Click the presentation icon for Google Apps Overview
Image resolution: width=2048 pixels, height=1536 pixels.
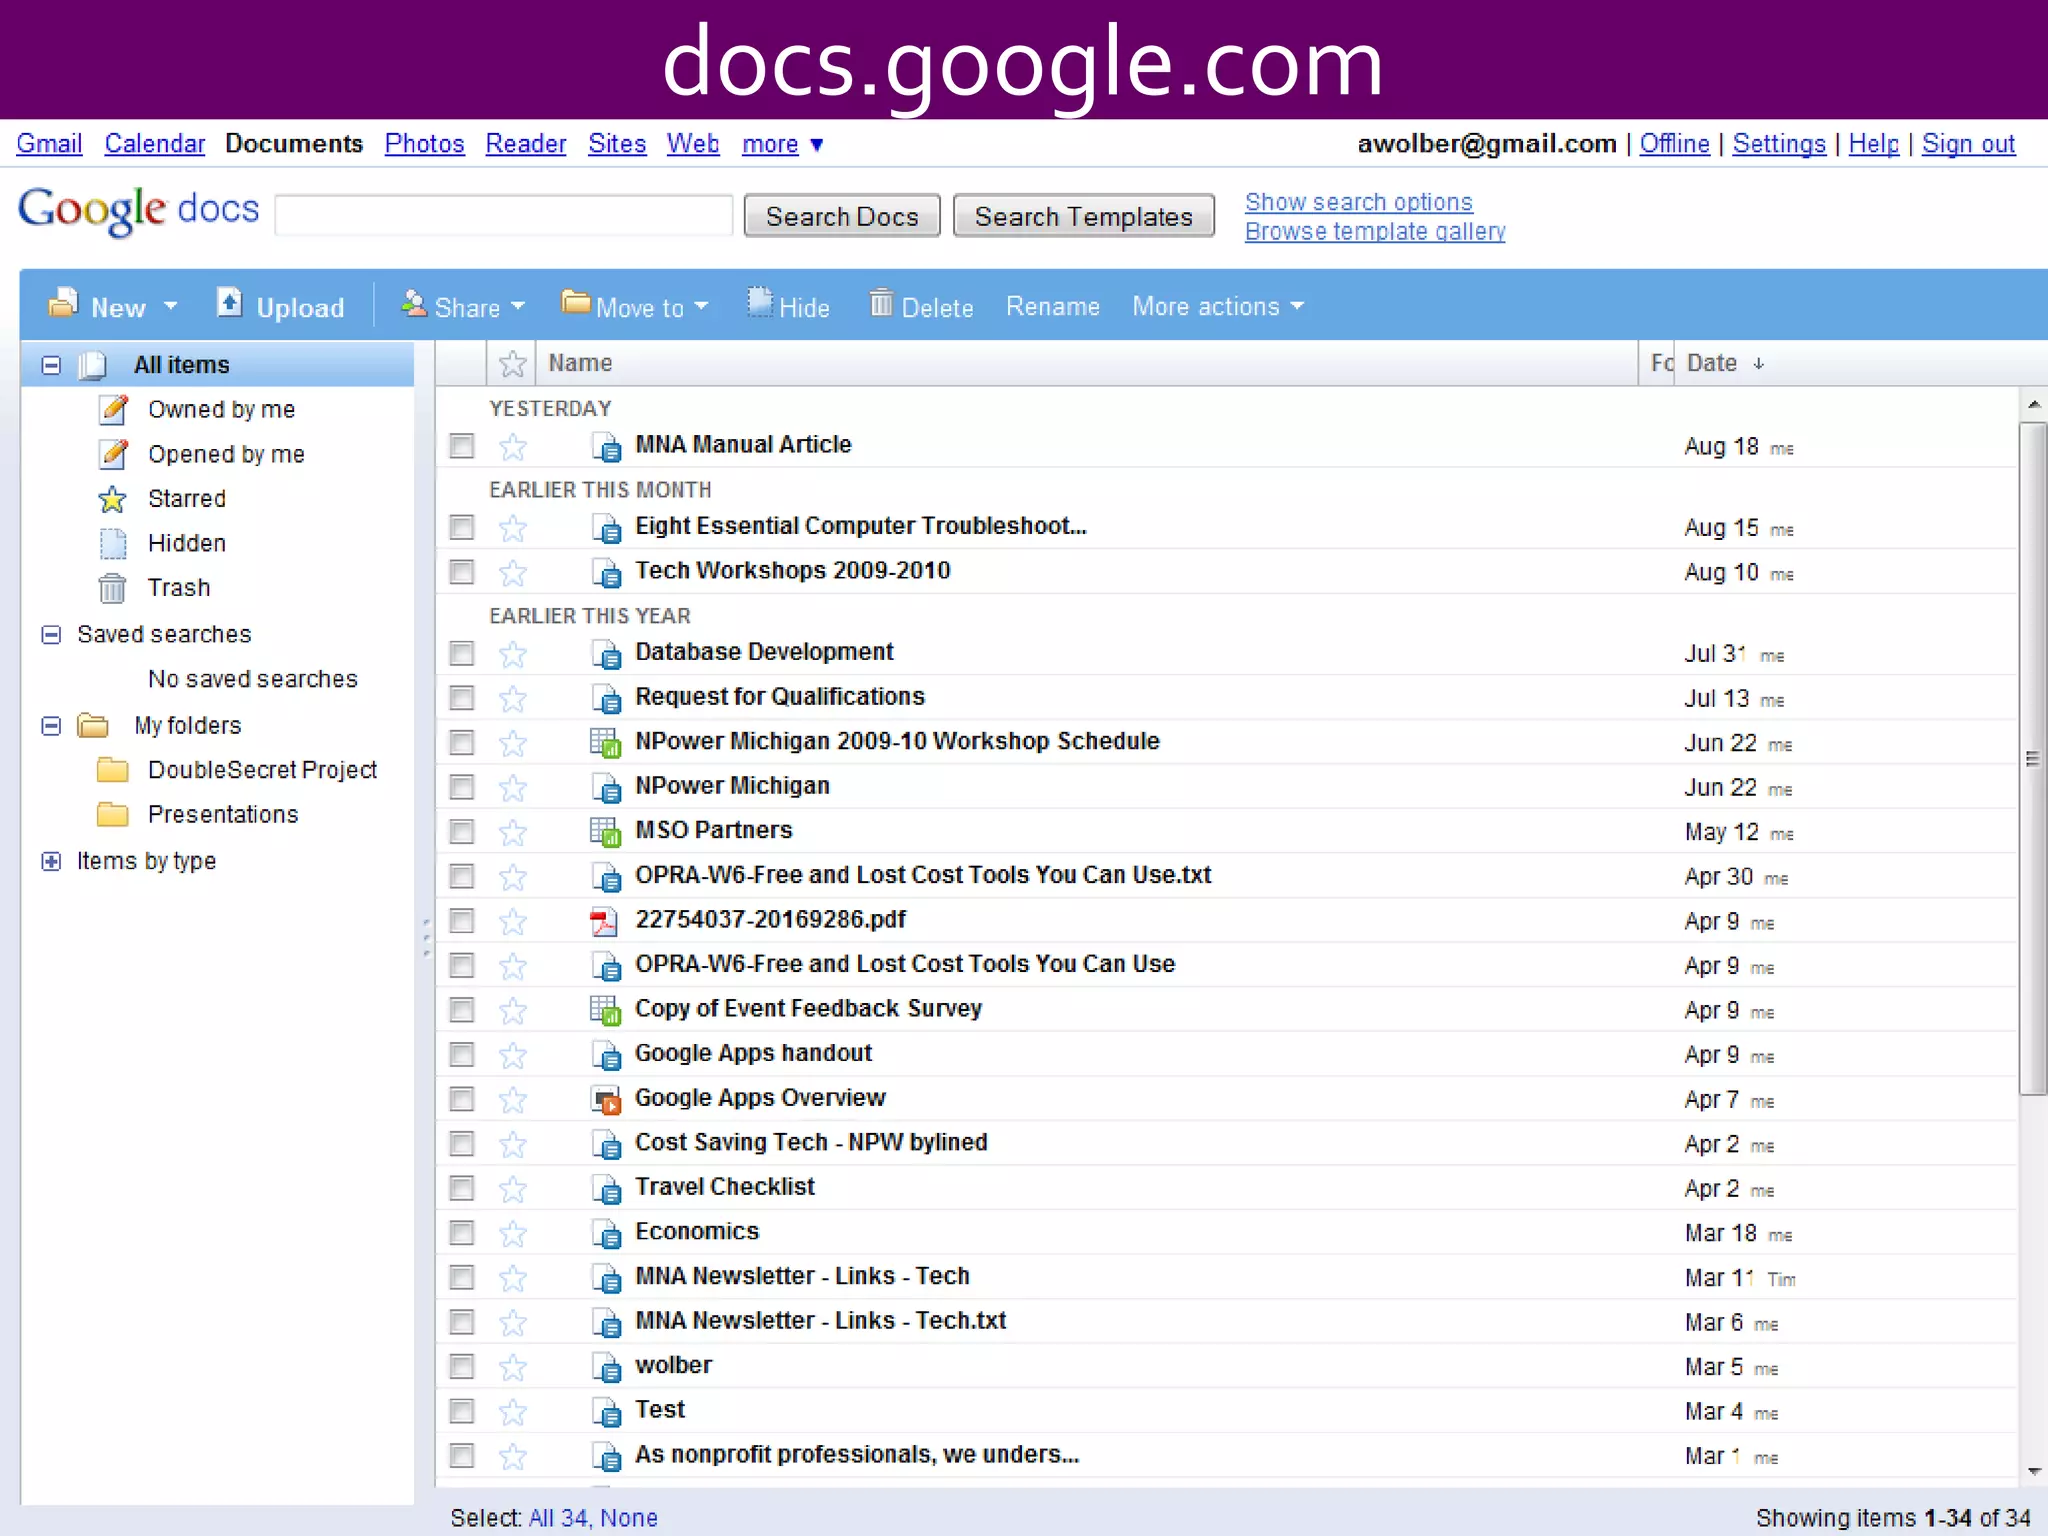point(604,1099)
